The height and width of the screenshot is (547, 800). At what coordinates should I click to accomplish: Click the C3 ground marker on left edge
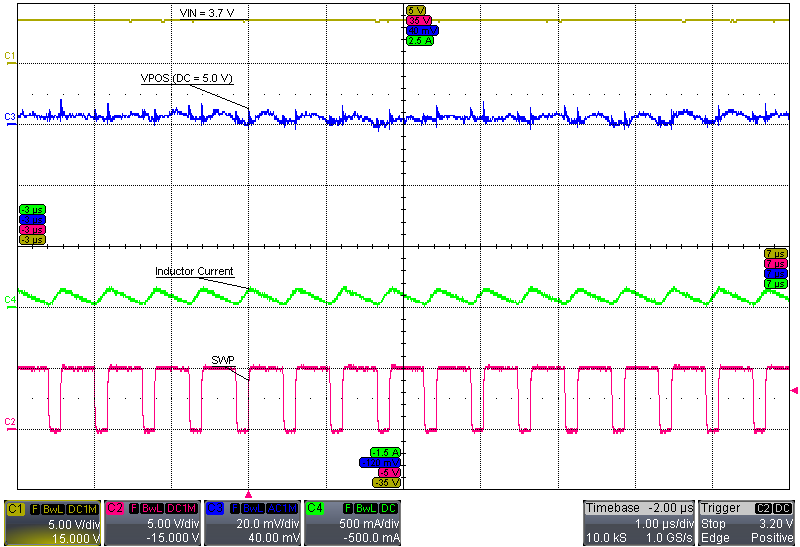10,117
